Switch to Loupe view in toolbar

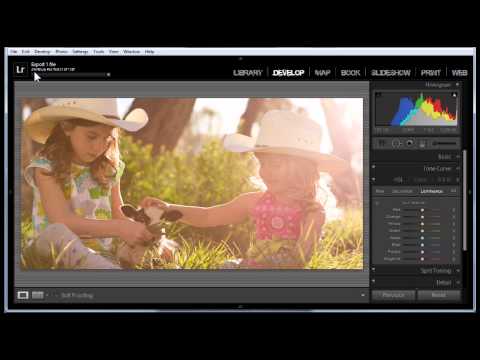[x=23, y=295]
